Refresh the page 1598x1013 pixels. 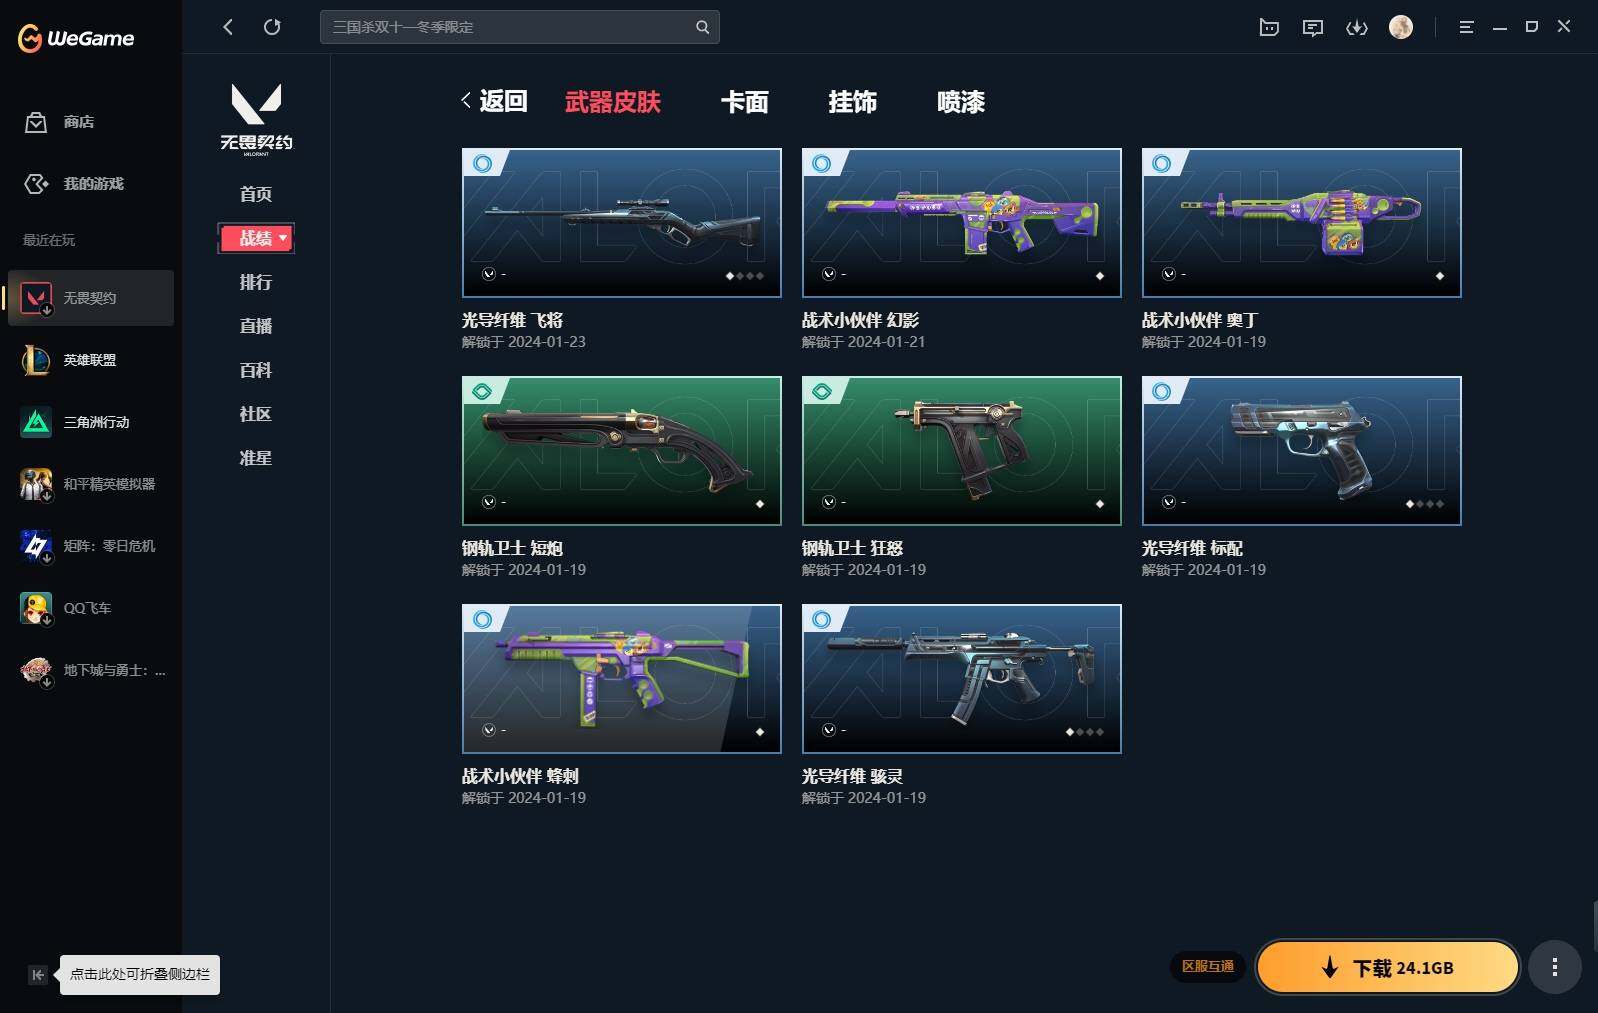[x=272, y=27]
